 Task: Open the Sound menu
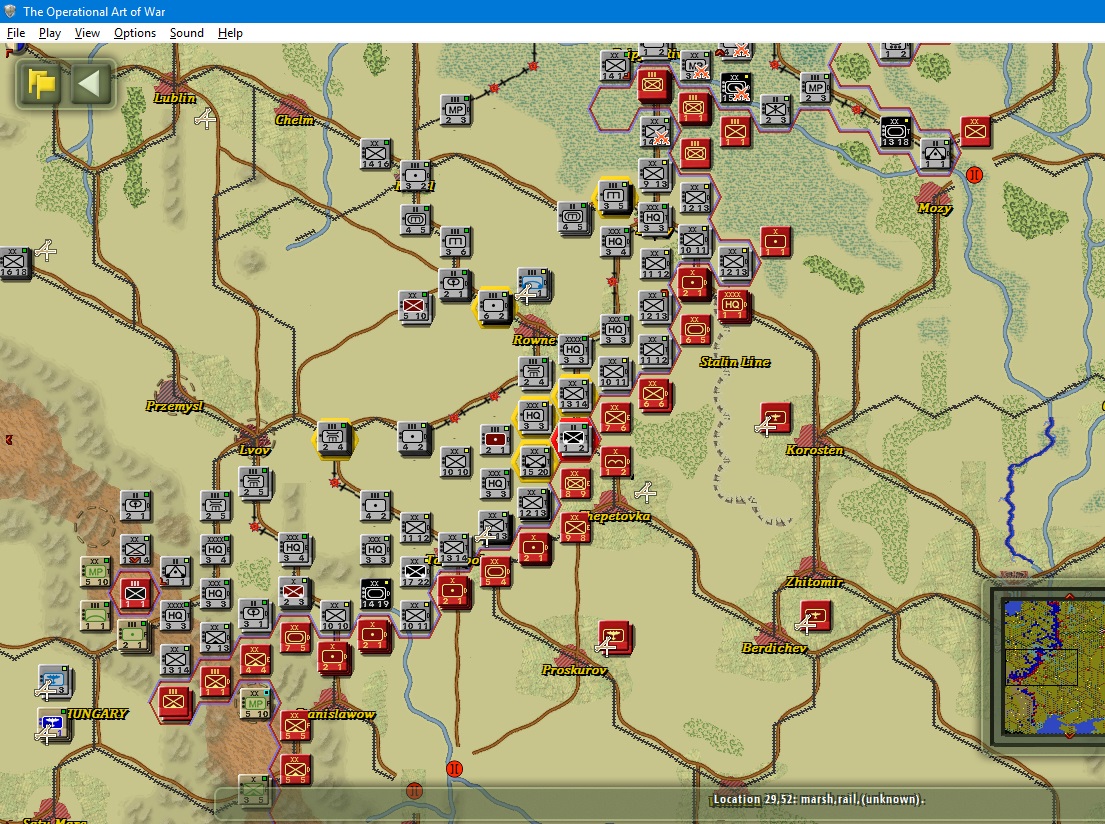[x=187, y=32]
